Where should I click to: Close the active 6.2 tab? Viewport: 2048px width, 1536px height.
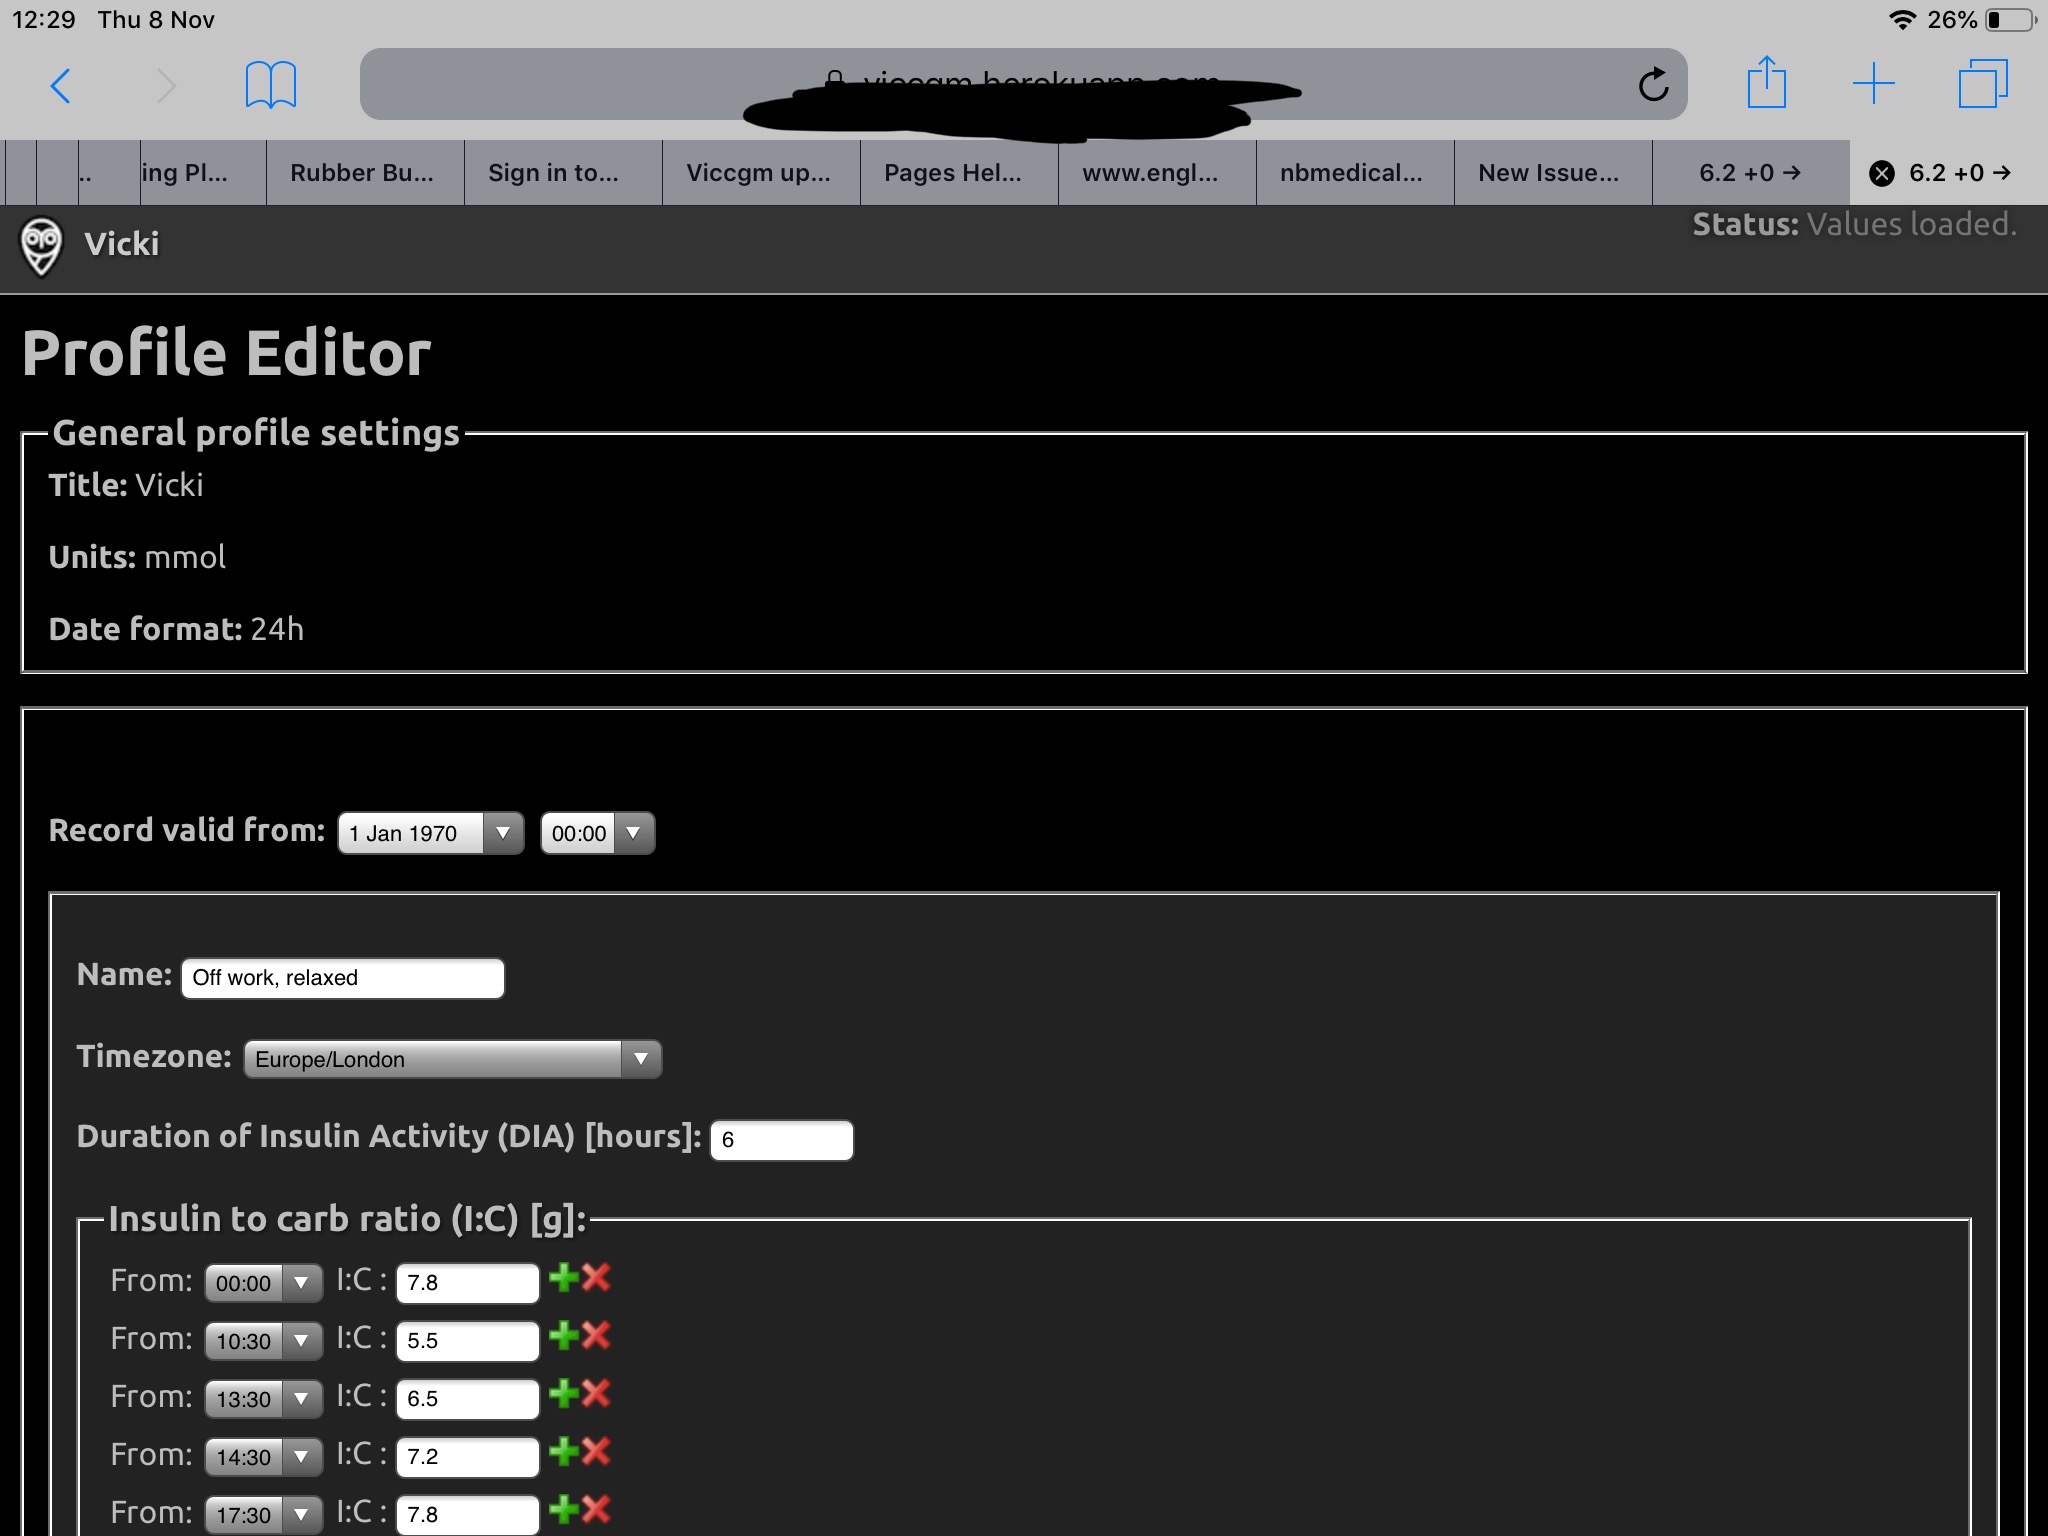(1882, 172)
